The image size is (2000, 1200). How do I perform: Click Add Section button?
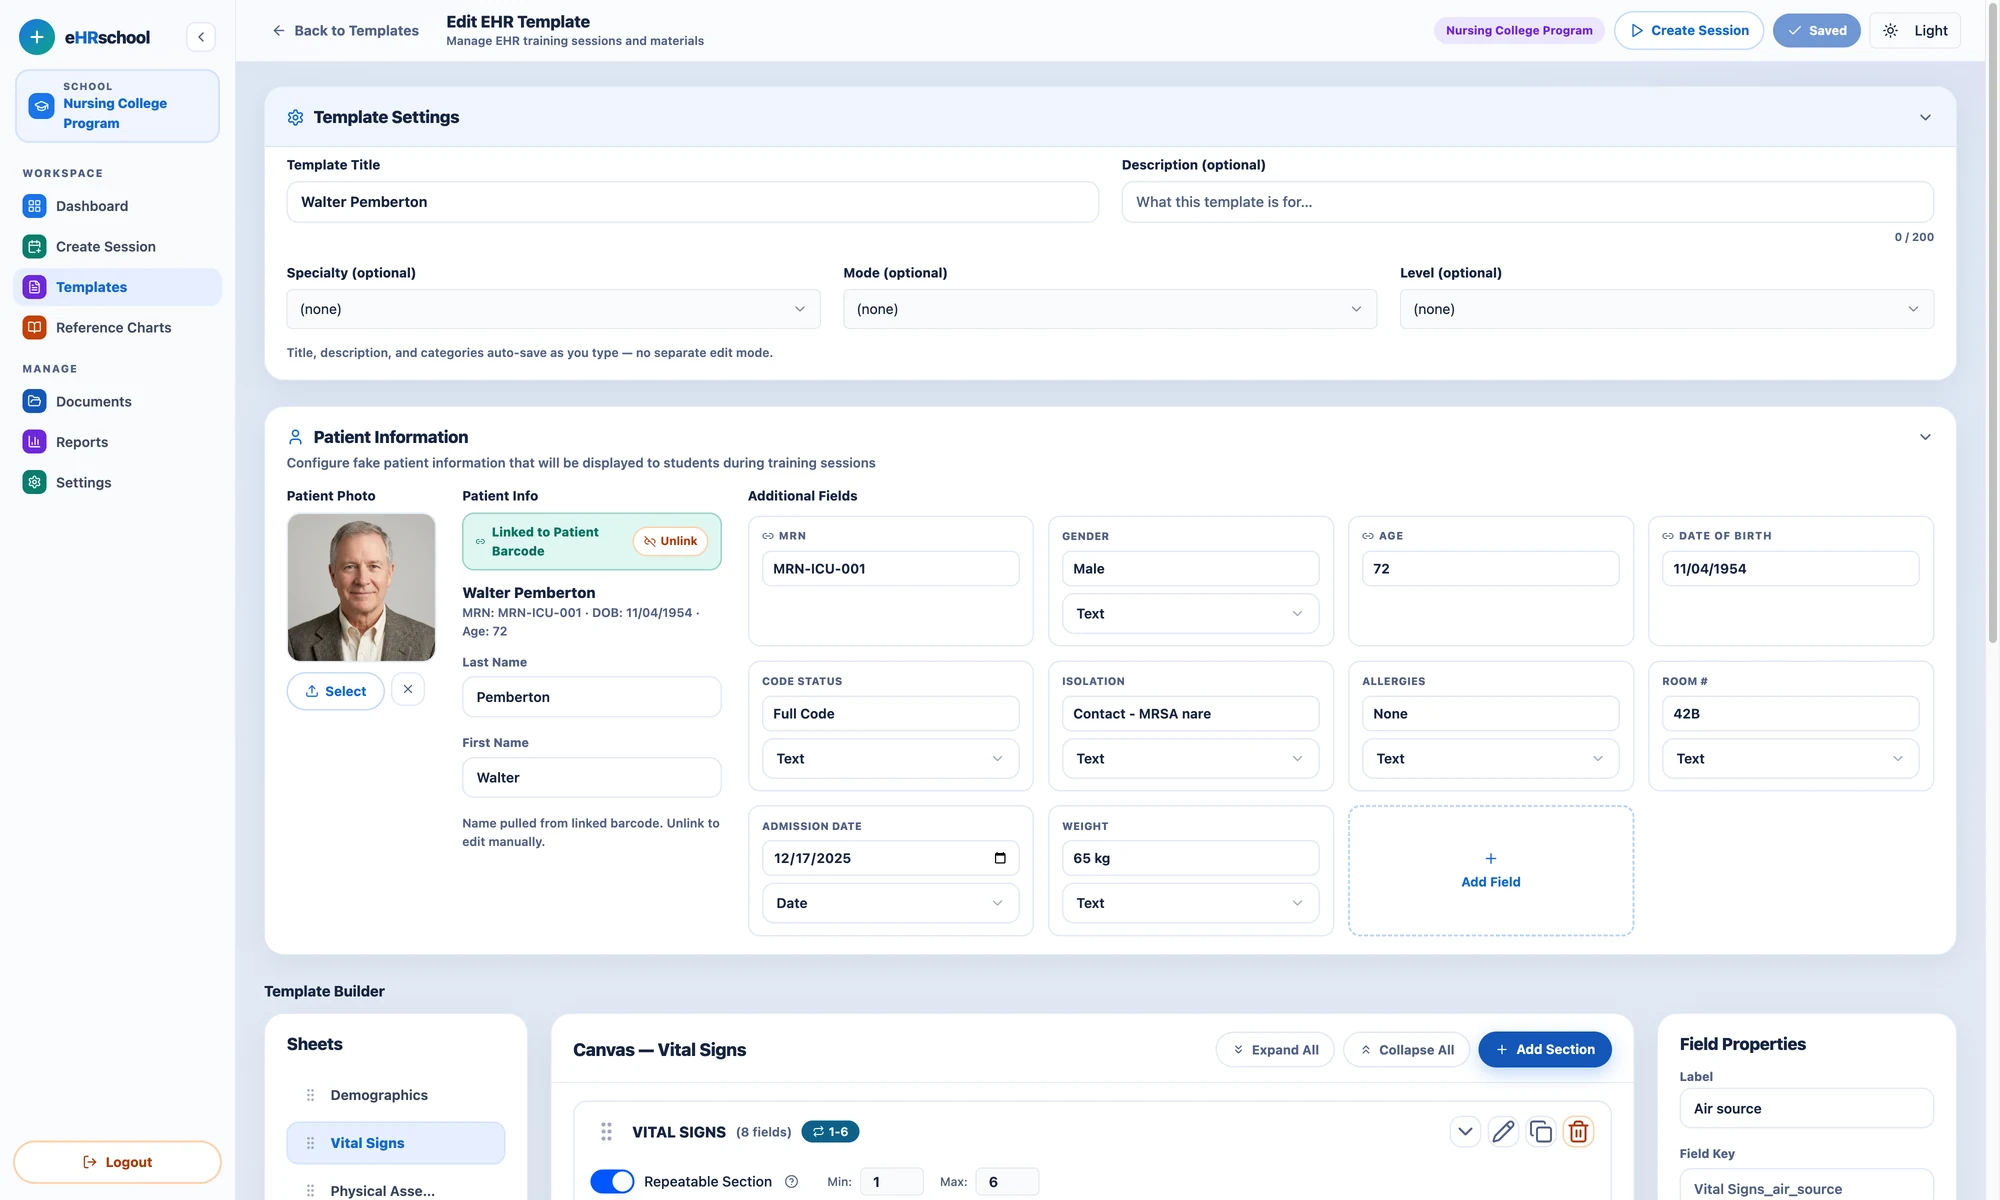[1545, 1049]
